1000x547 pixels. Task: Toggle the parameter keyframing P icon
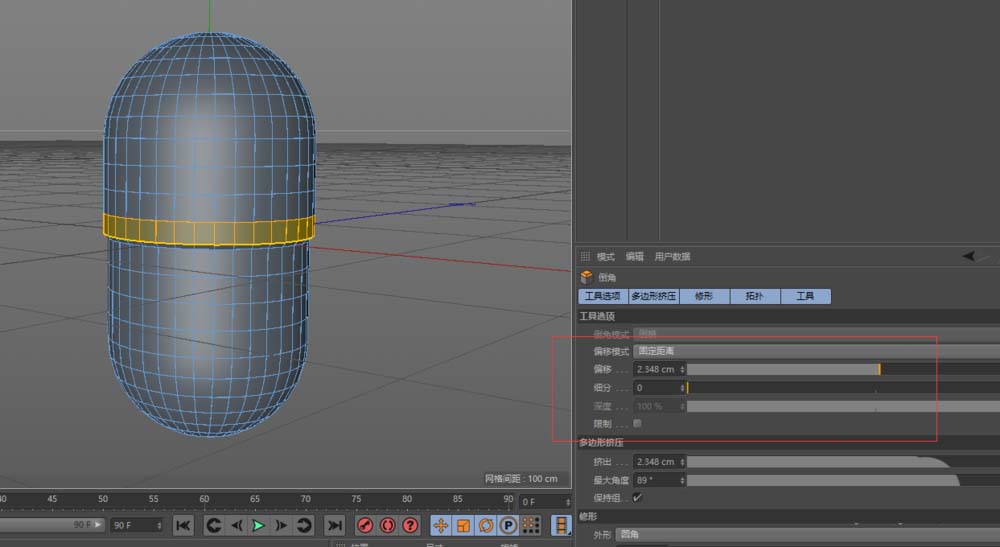pos(508,525)
